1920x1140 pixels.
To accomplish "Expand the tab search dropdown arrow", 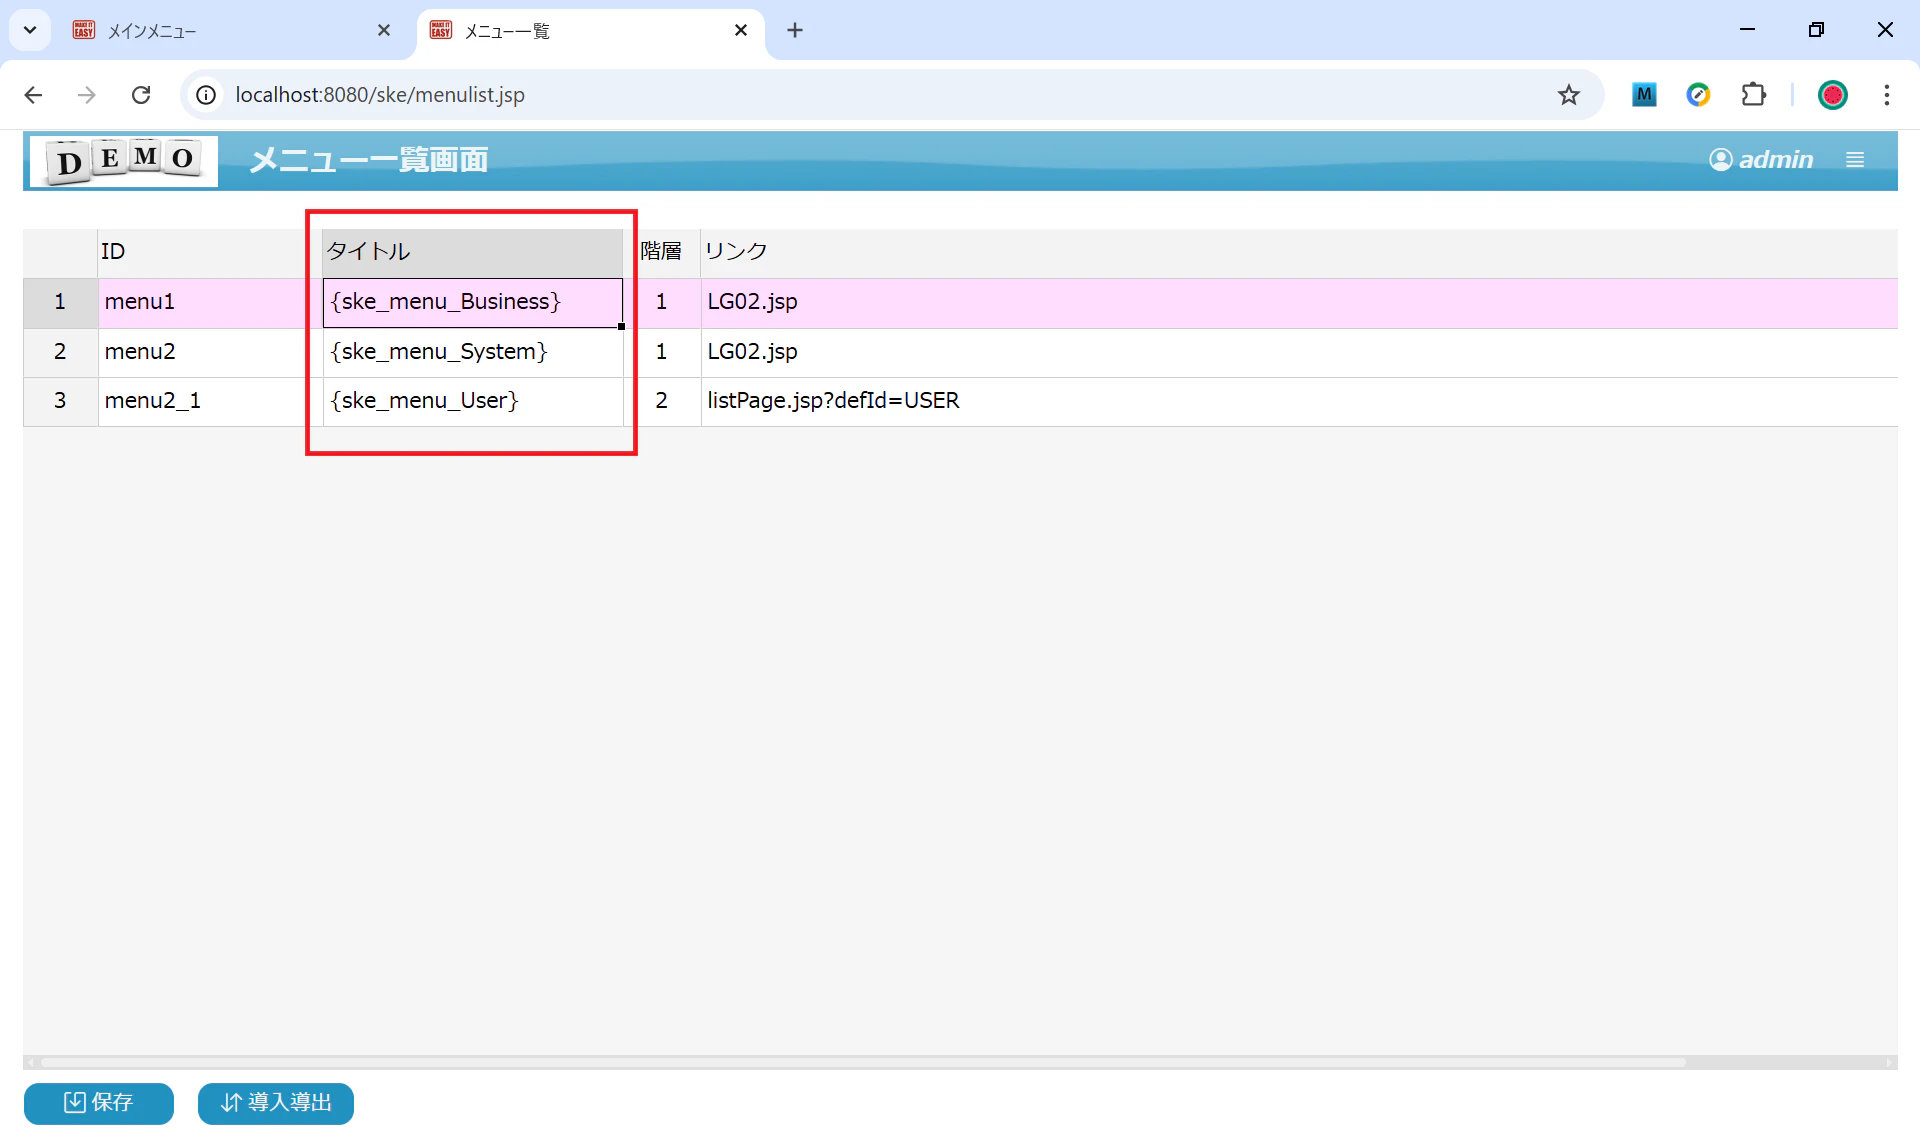I will point(30,30).
